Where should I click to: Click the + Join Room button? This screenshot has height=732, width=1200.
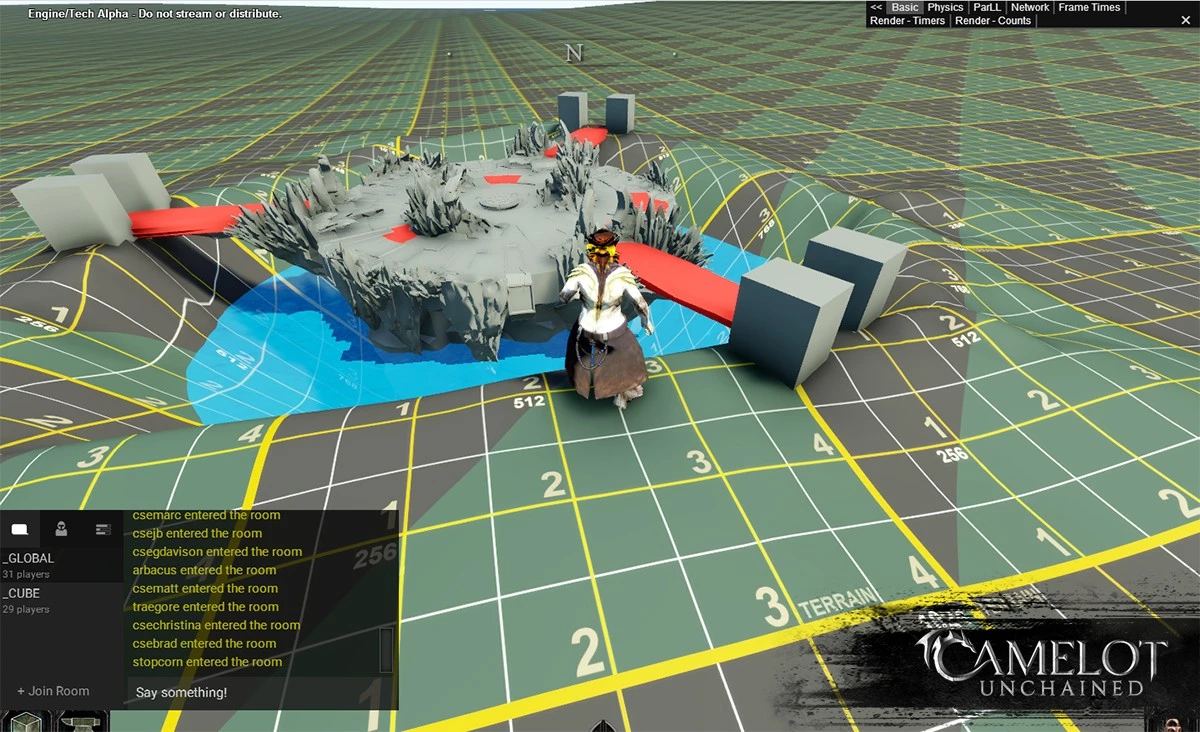53,691
